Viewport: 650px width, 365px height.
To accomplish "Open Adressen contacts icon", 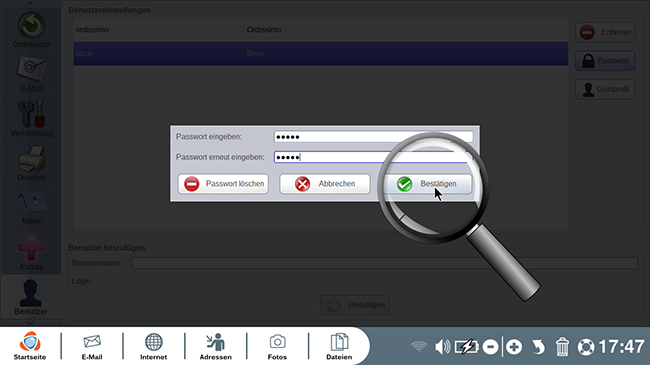I will [x=216, y=346].
